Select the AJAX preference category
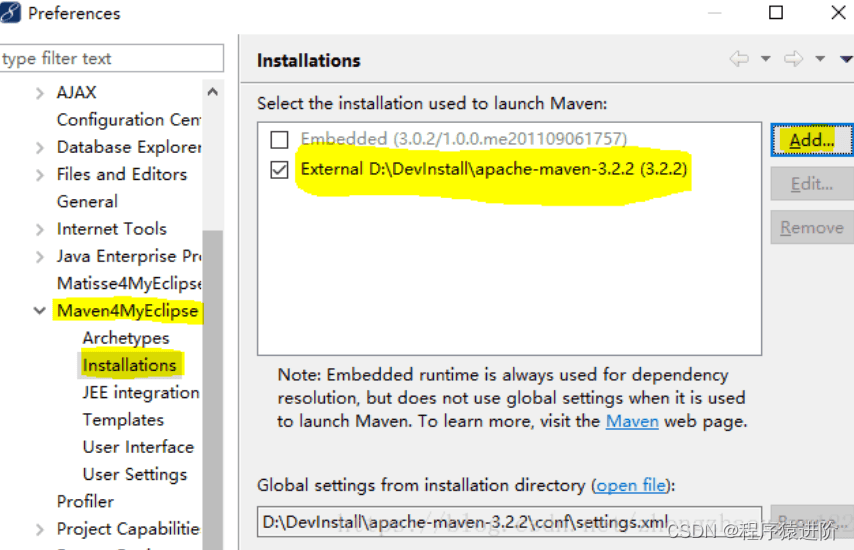Screen dimensions: 854x550 [76, 93]
